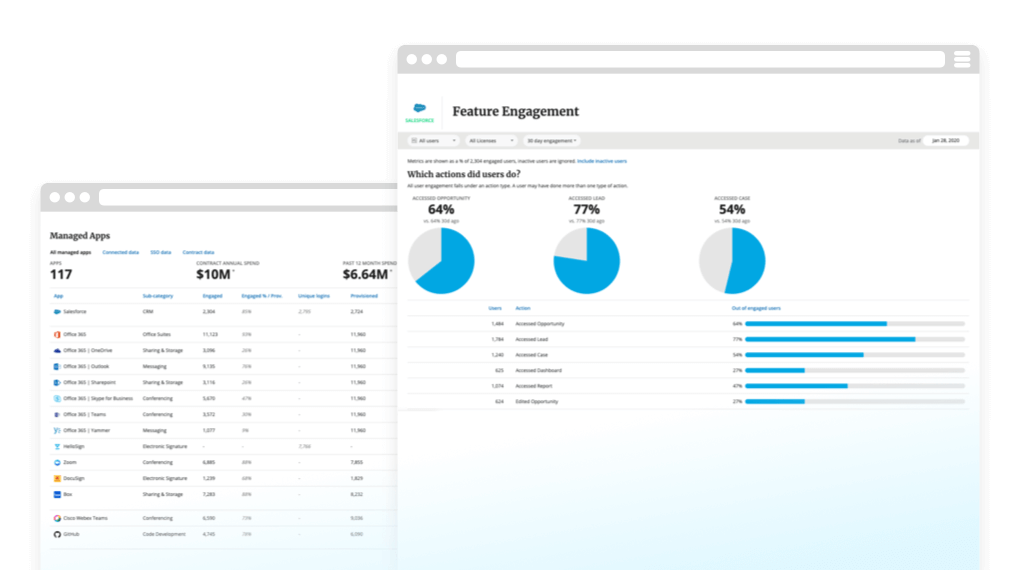Screen dimensions: 1020x570
Task: Click the $10M contract annual spend value
Action: (x=213, y=275)
